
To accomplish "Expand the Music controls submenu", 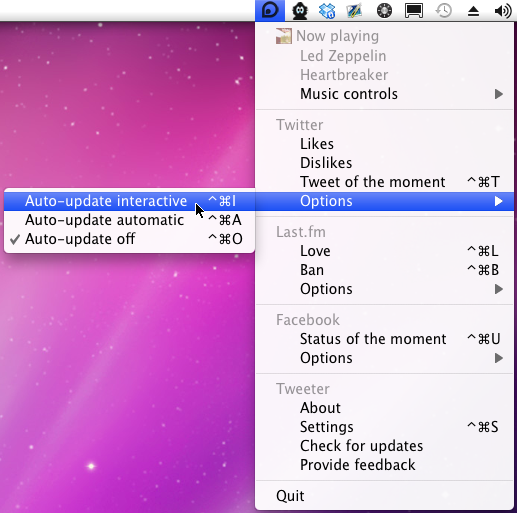I will point(384,94).
